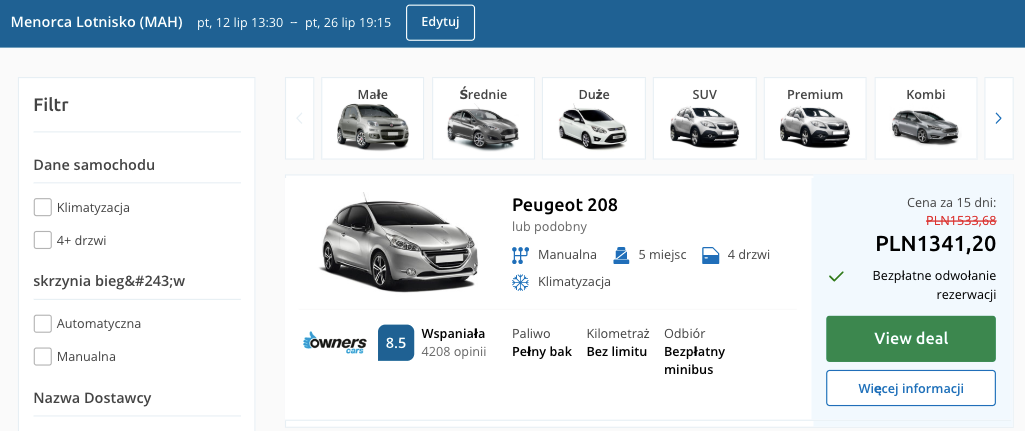This screenshot has width=1025, height=431.
Task: Switch to the SUV category
Action: tap(705, 118)
